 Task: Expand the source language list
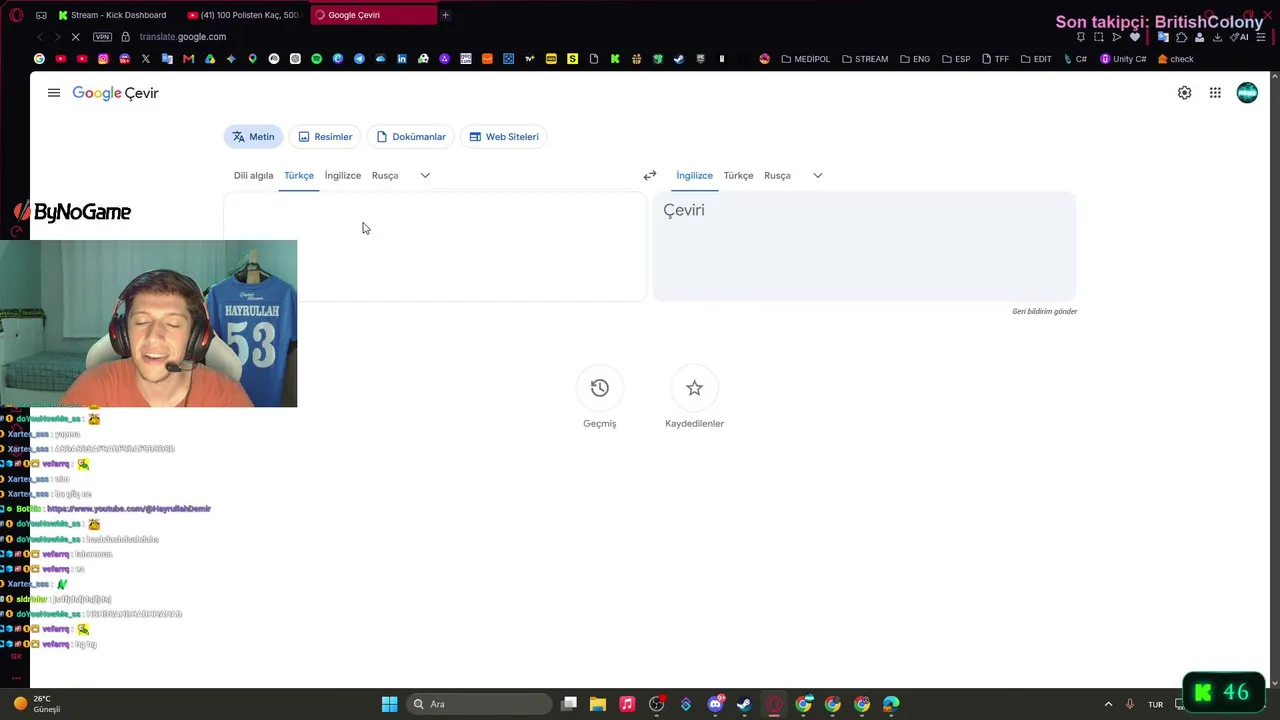[425, 175]
